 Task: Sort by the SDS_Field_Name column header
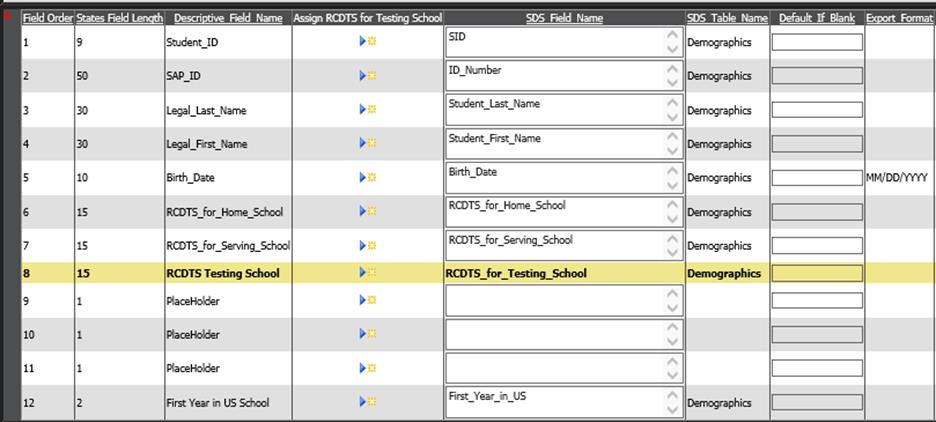(564, 18)
